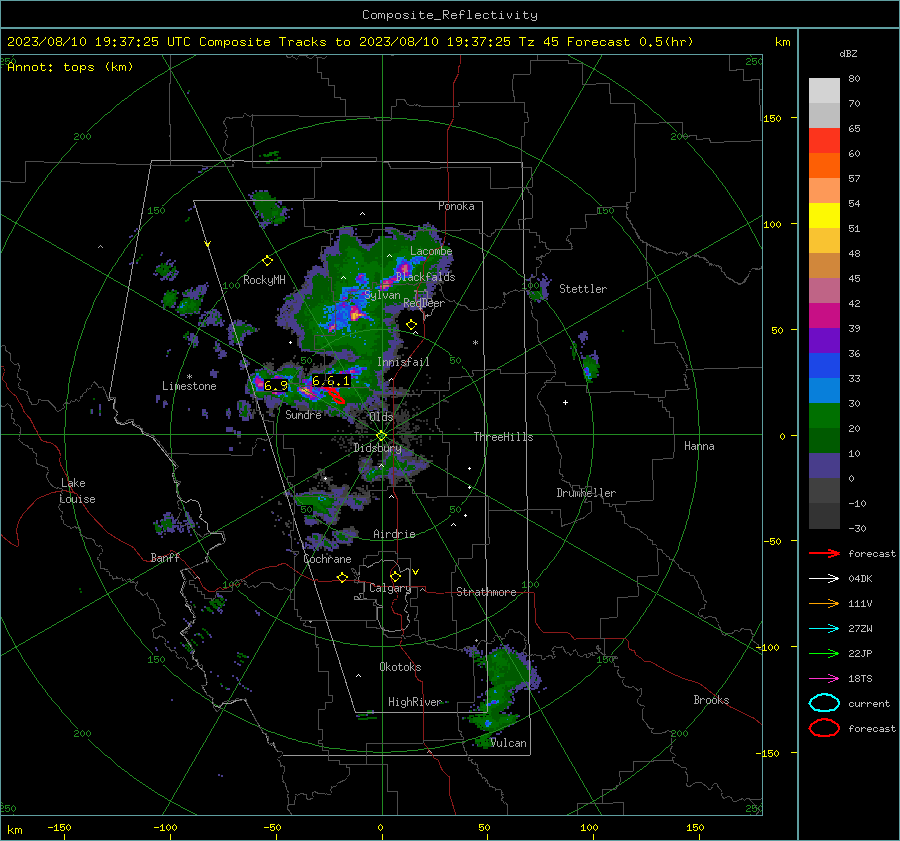This screenshot has height=841, width=900.
Task: Click the Innisfail city label
Action: (x=403, y=362)
